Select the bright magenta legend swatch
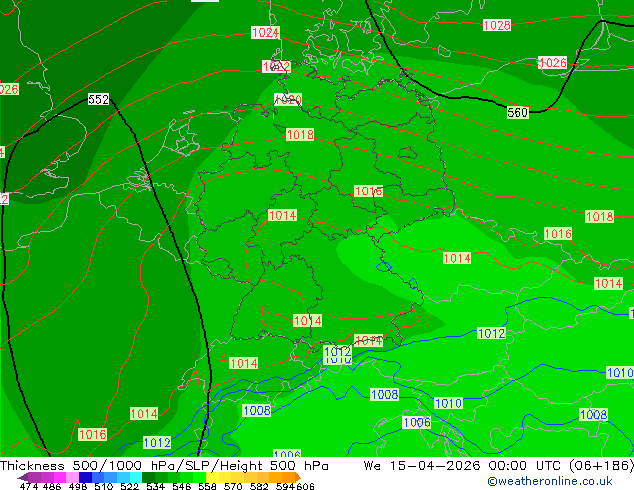Screen dimensions: 634x490 coord(60,477)
